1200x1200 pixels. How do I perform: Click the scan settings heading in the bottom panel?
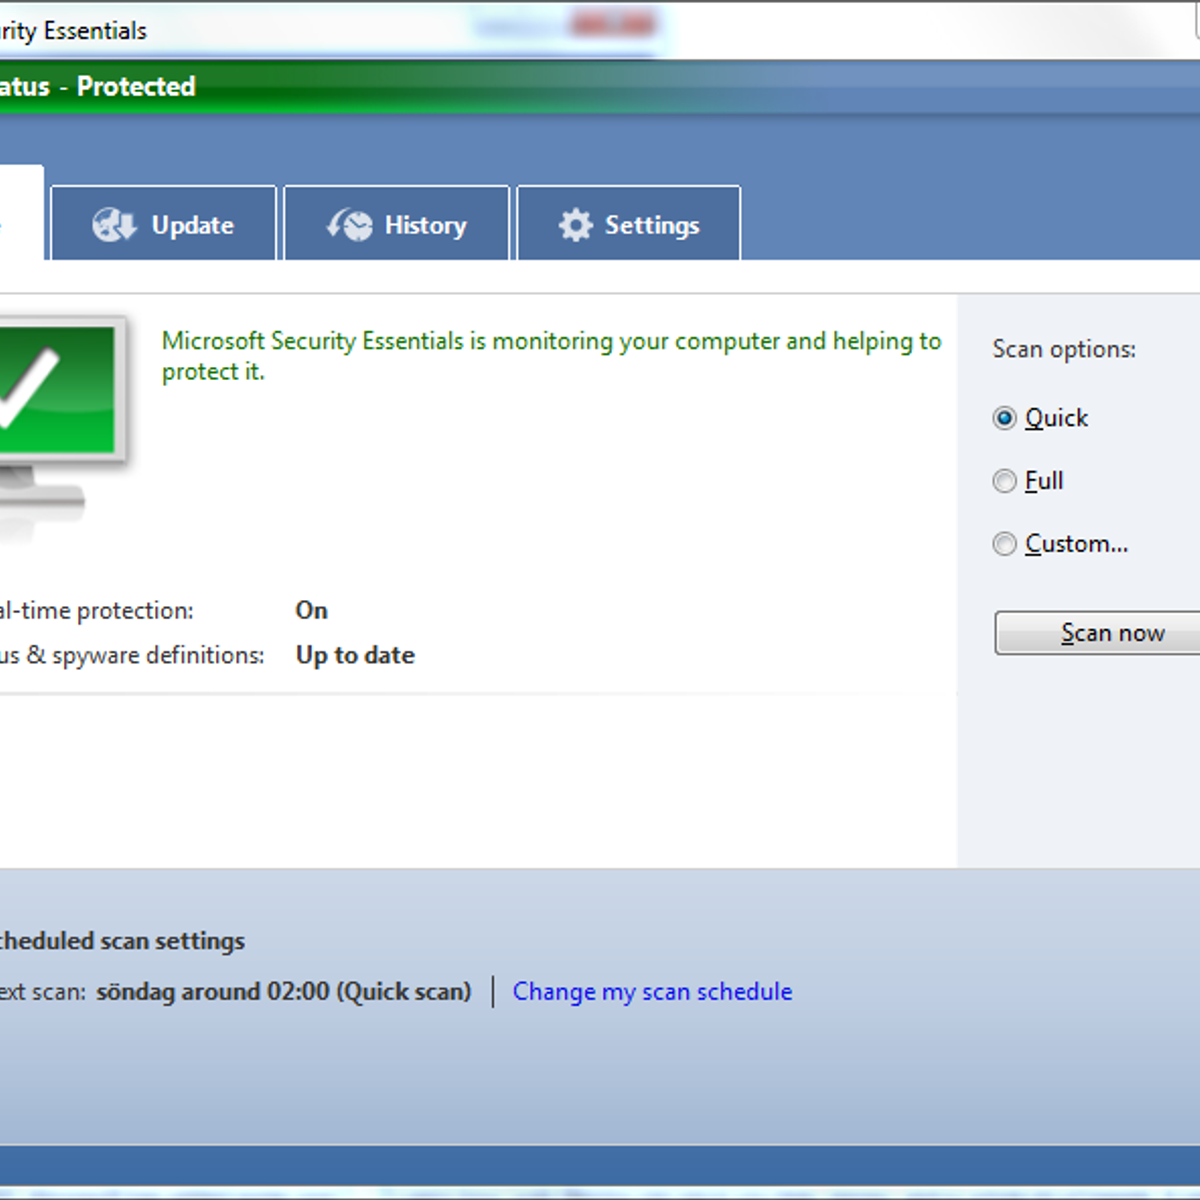click(122, 941)
